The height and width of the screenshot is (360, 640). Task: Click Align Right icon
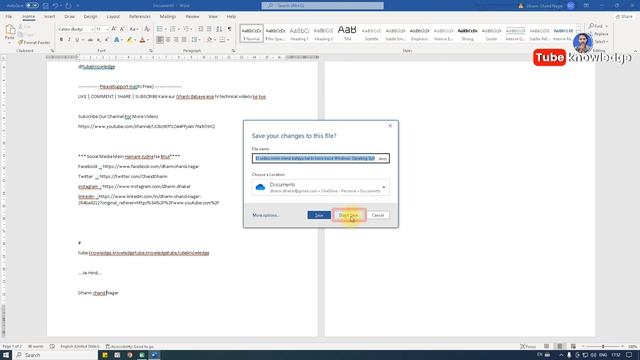click(176, 40)
